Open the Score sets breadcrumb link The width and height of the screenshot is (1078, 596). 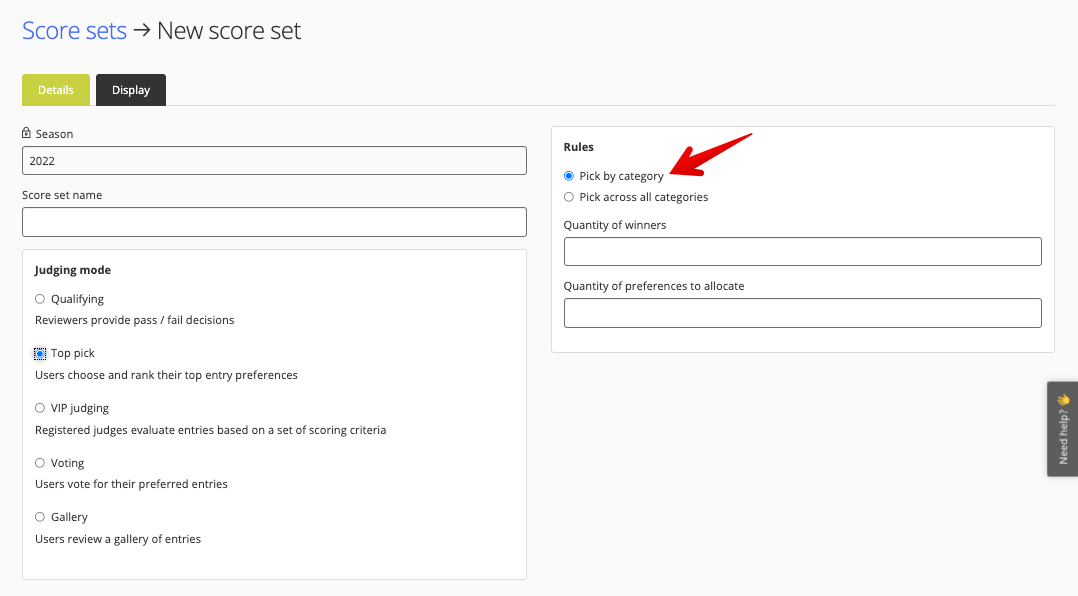[74, 31]
